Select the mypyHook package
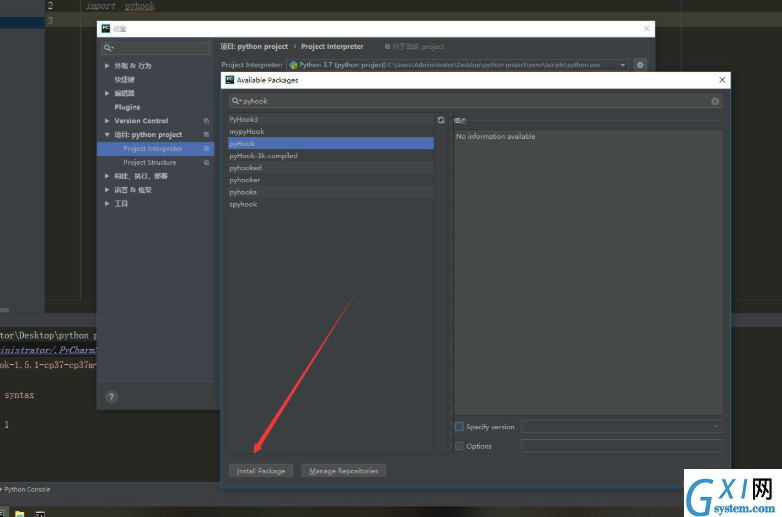The width and height of the screenshot is (782, 517). click(x=331, y=131)
